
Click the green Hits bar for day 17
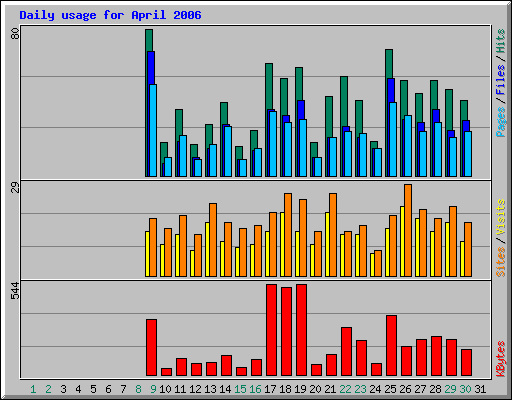[269, 86]
